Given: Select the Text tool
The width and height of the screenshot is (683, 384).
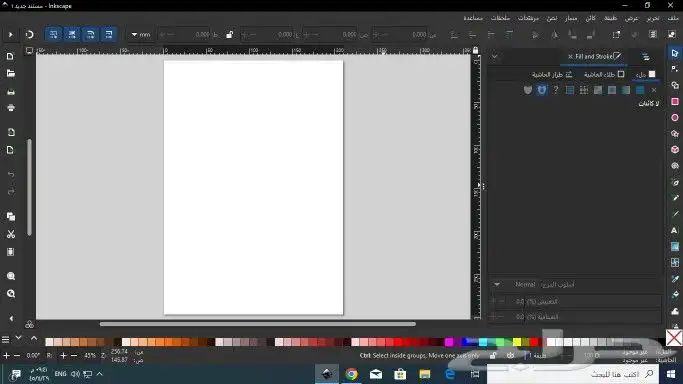Looking at the screenshot, I should (675, 230).
